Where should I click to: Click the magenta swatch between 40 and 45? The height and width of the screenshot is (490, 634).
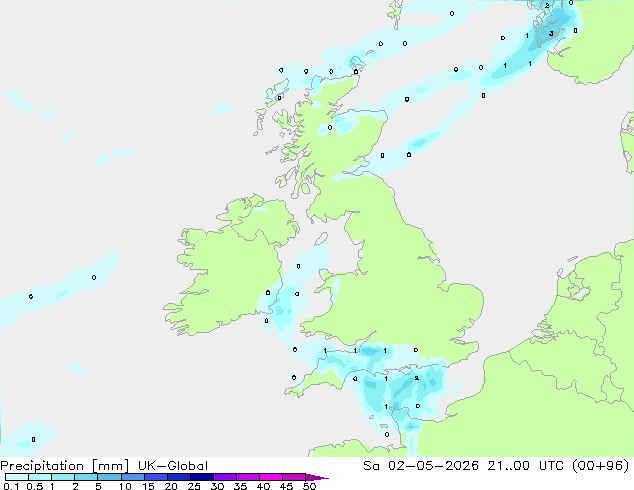click(x=271, y=477)
